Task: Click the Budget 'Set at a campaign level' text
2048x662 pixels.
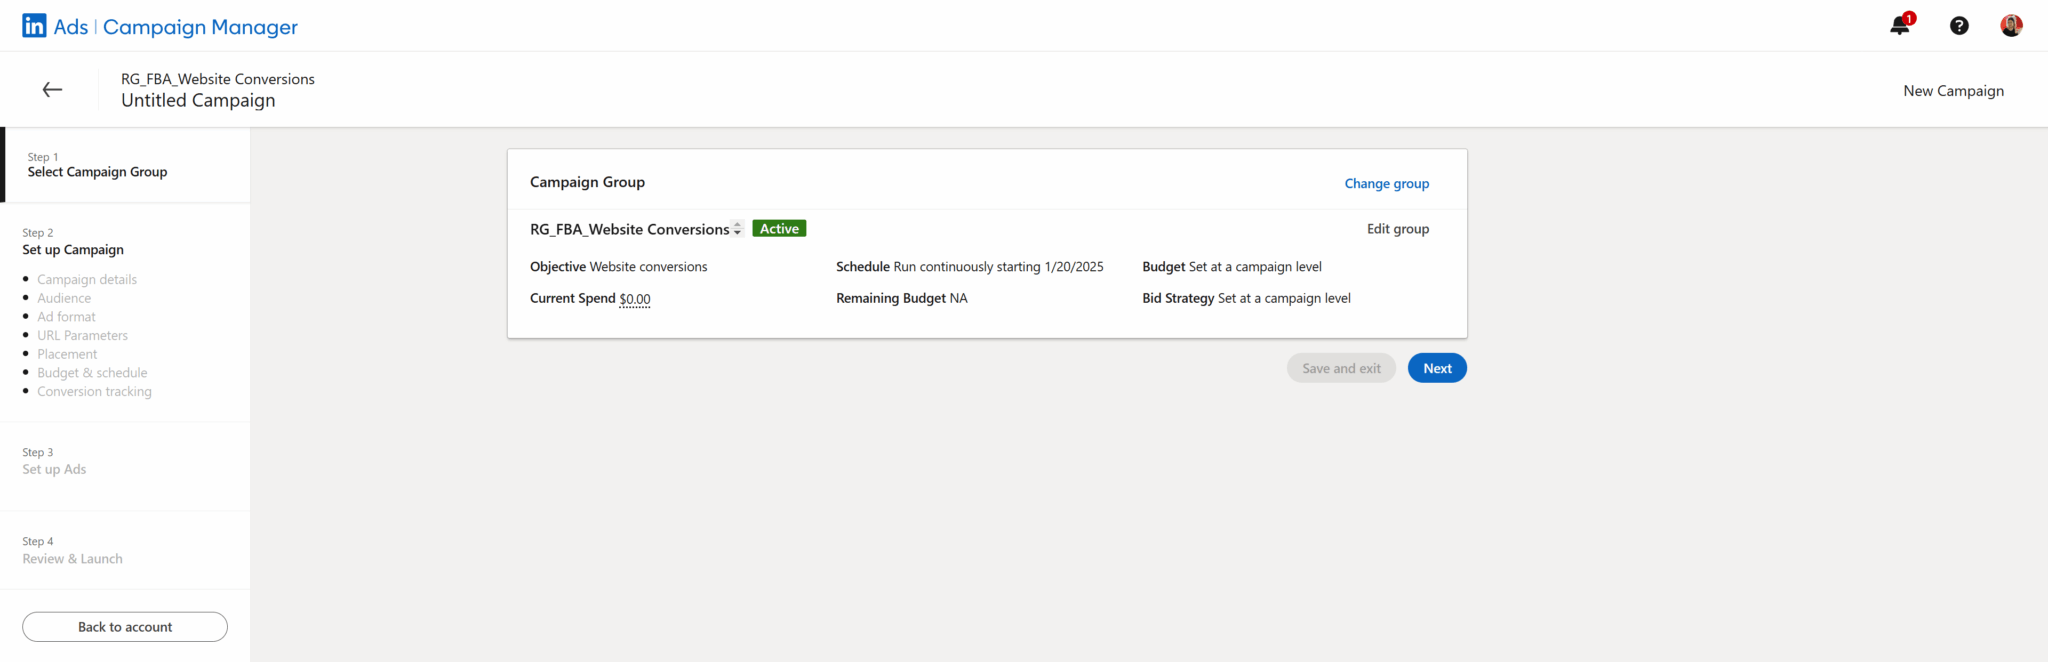Action: pyautogui.click(x=1255, y=267)
